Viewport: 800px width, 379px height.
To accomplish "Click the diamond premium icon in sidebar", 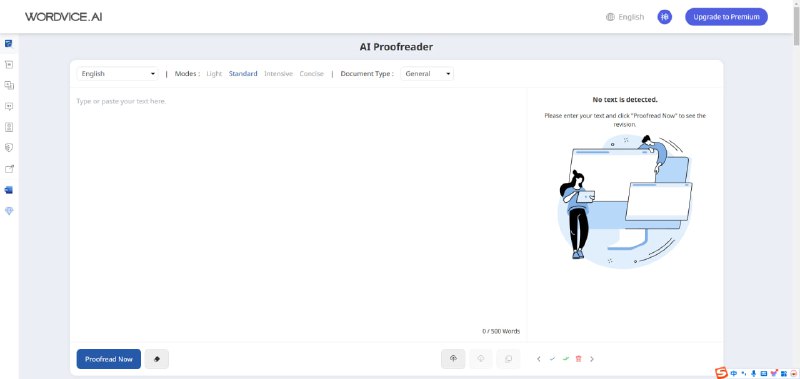I will point(9,211).
